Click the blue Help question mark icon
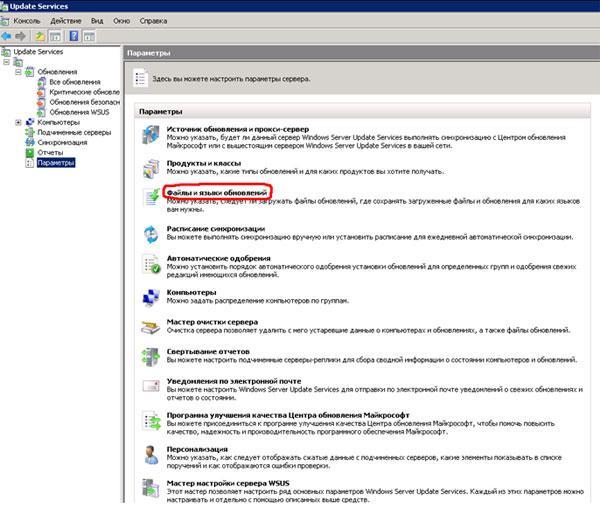Screen dimensions: 600x515 click(74, 35)
